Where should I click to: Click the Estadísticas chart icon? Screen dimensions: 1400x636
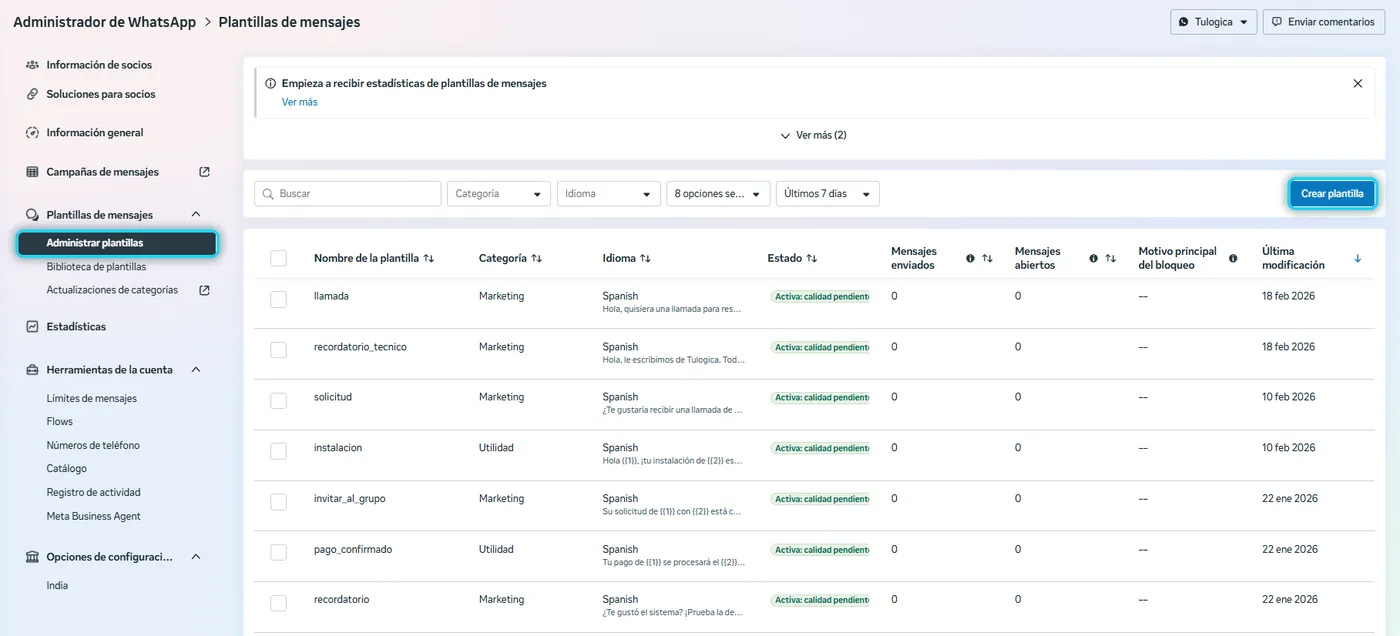click(32, 327)
